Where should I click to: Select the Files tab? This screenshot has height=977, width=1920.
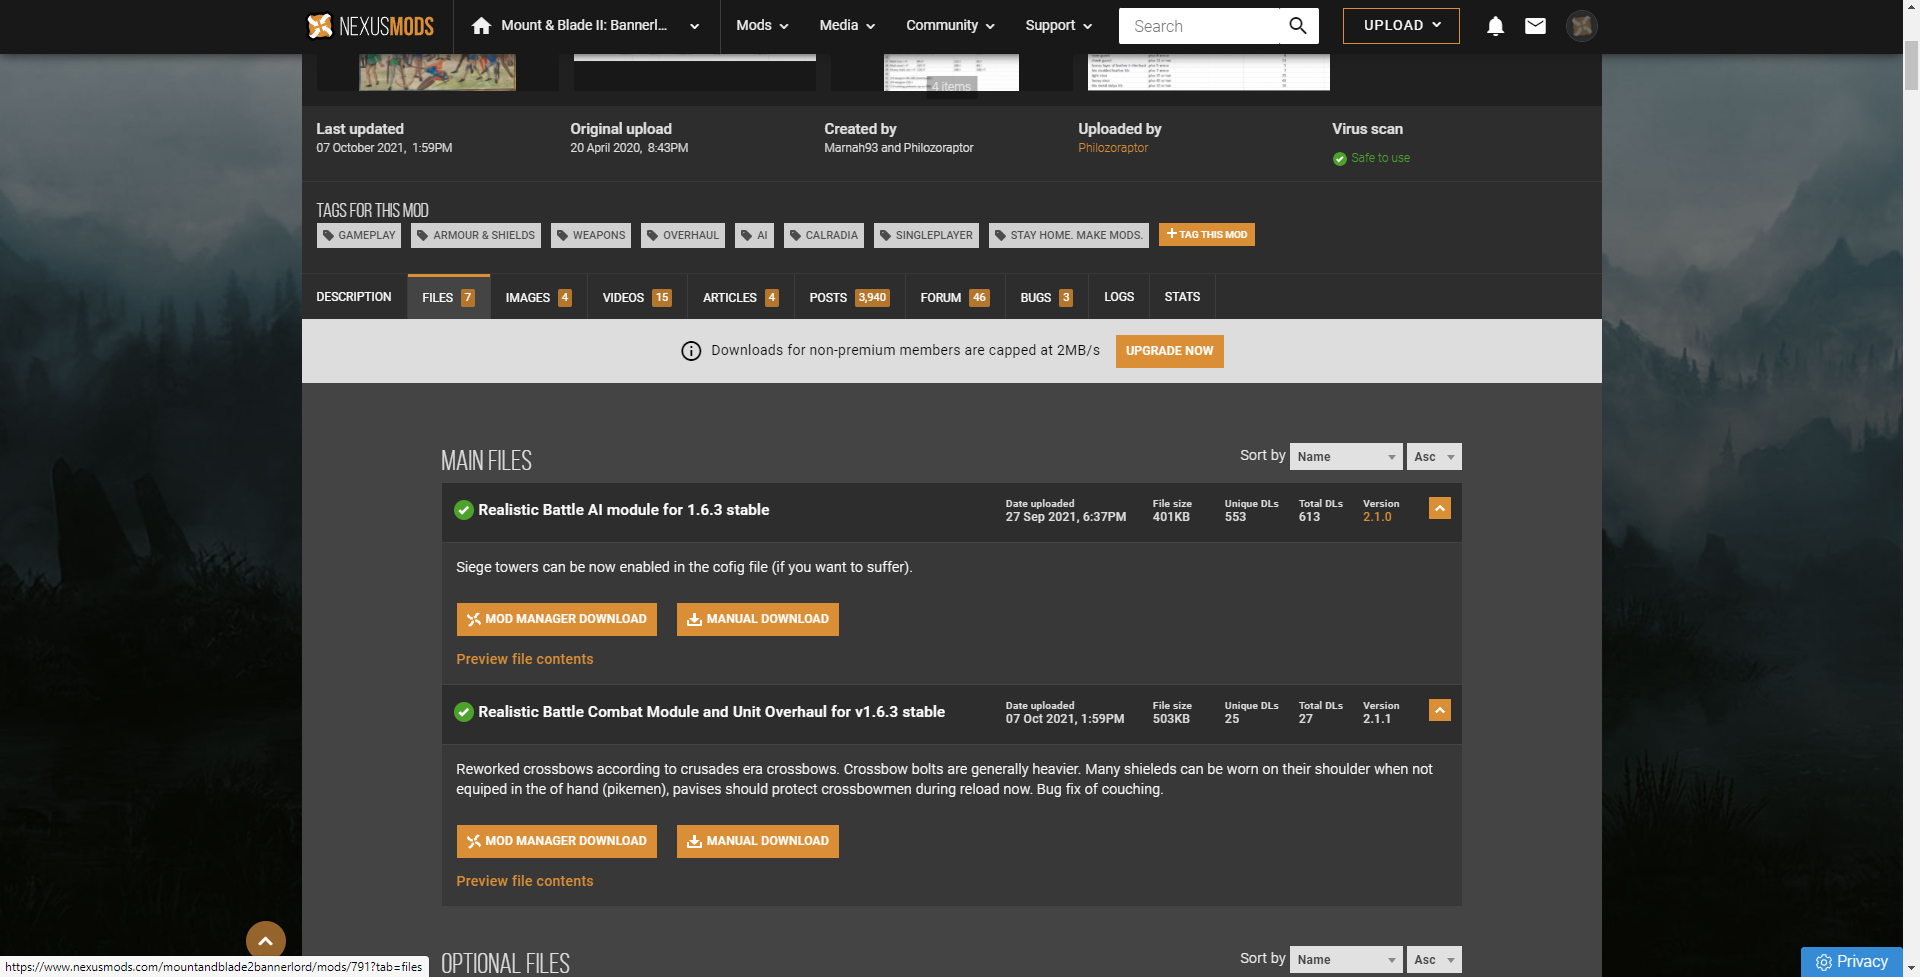448,297
